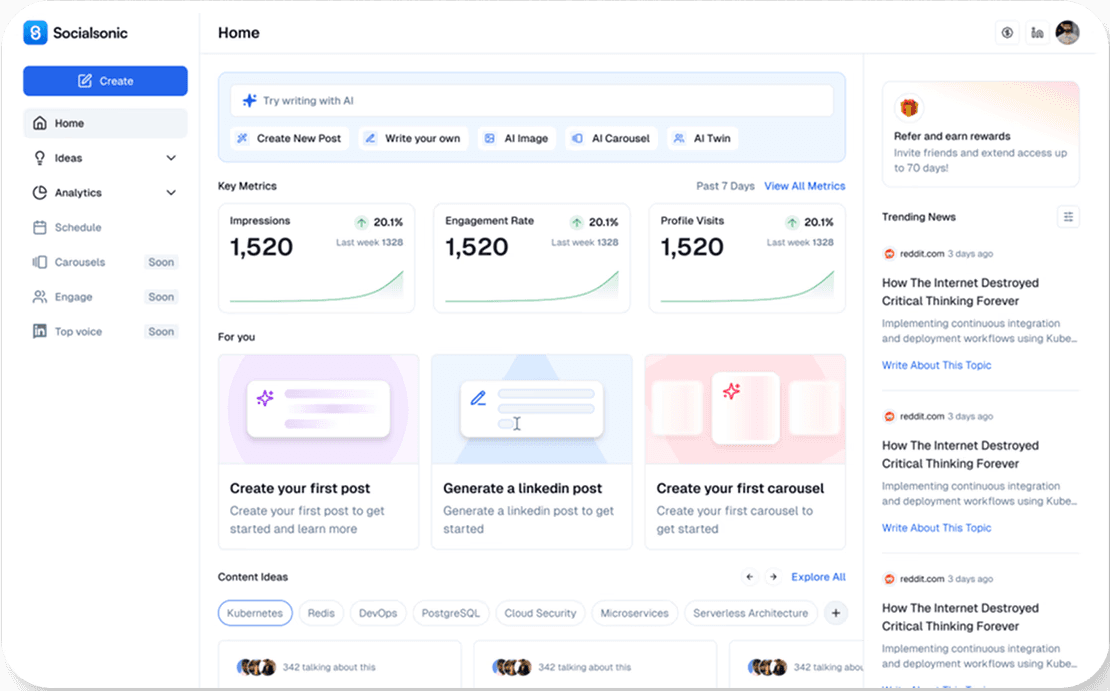1110x691 pixels.
Task: Open Engage in the sidebar
Action: coord(105,297)
